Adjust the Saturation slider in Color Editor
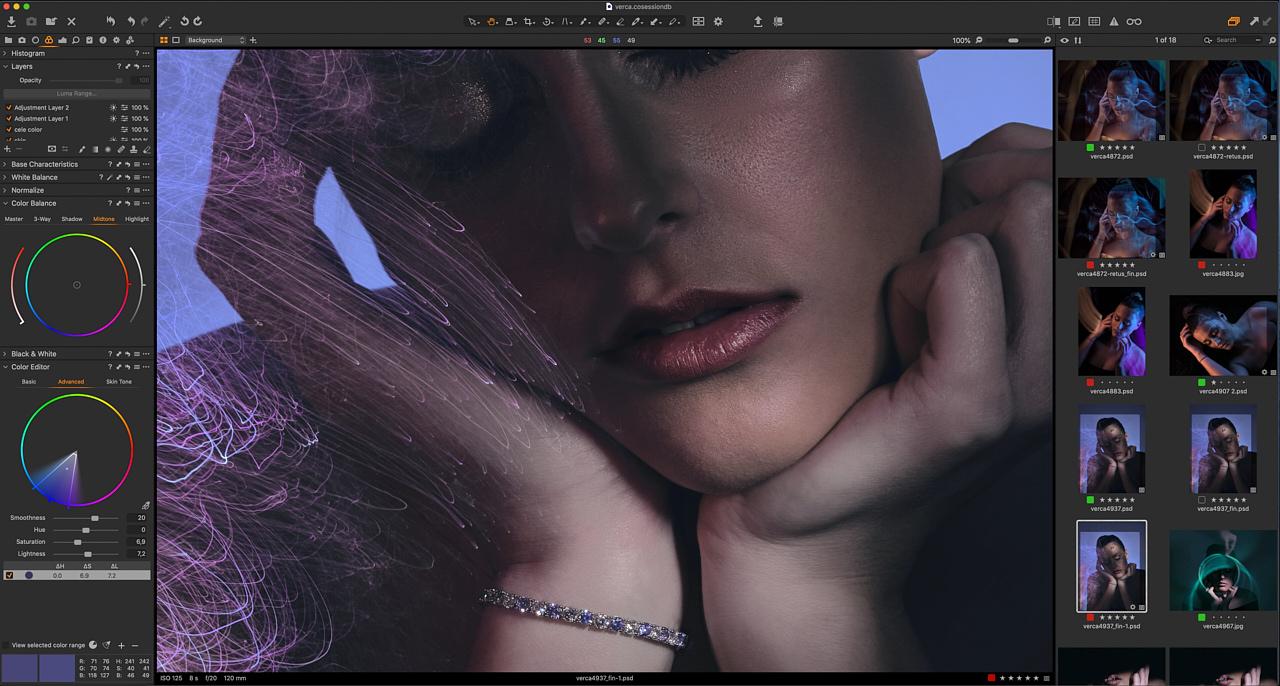The height and width of the screenshot is (686, 1280). click(x=78, y=542)
